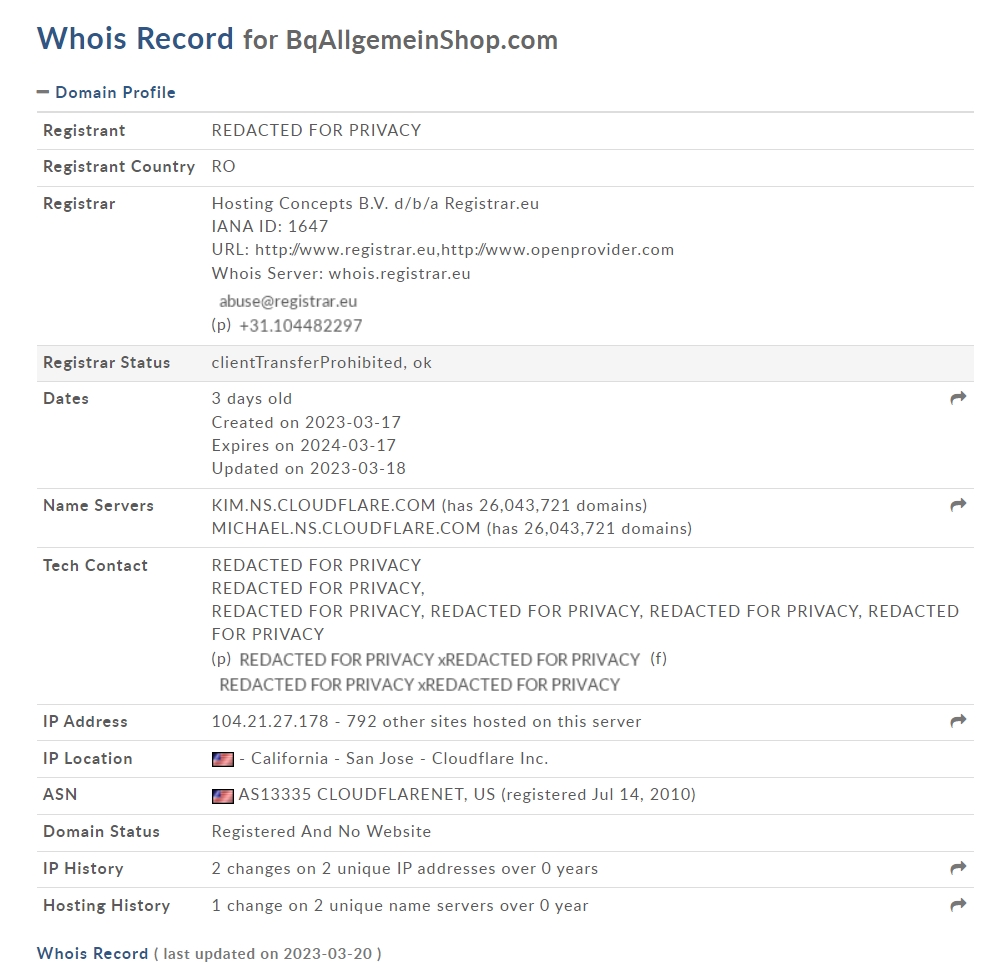Click the IP History row arrow icon
The width and height of the screenshot is (1000, 970).
pyautogui.click(x=958, y=868)
